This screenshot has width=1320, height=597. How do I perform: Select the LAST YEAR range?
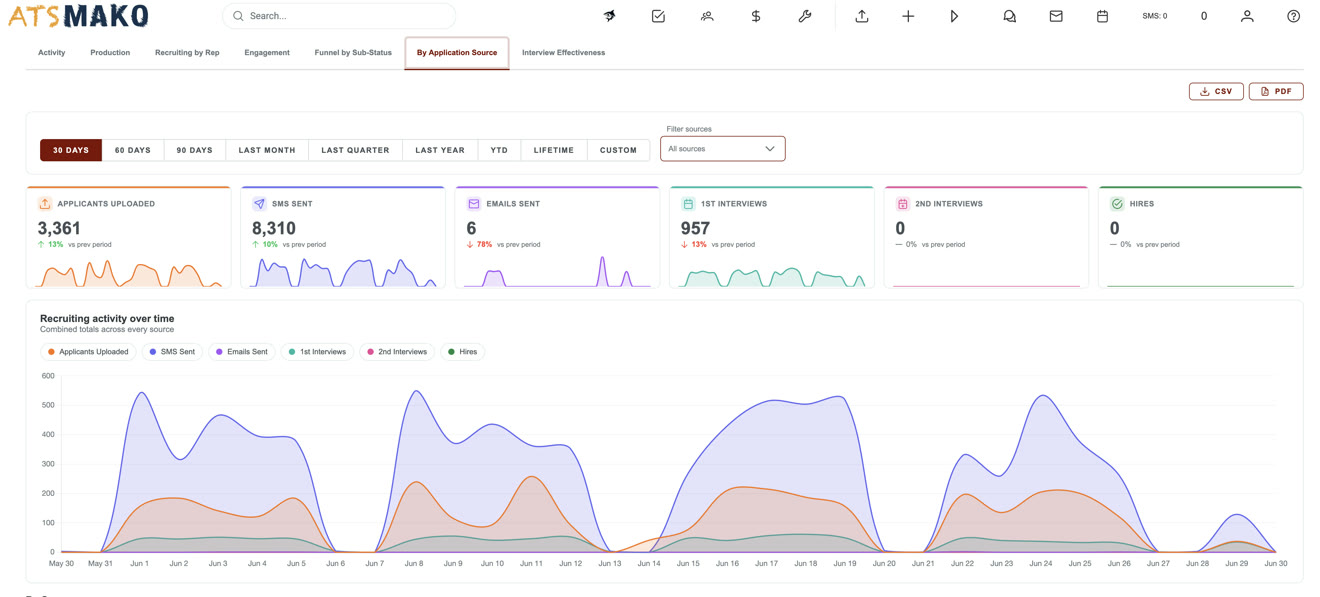tap(440, 150)
